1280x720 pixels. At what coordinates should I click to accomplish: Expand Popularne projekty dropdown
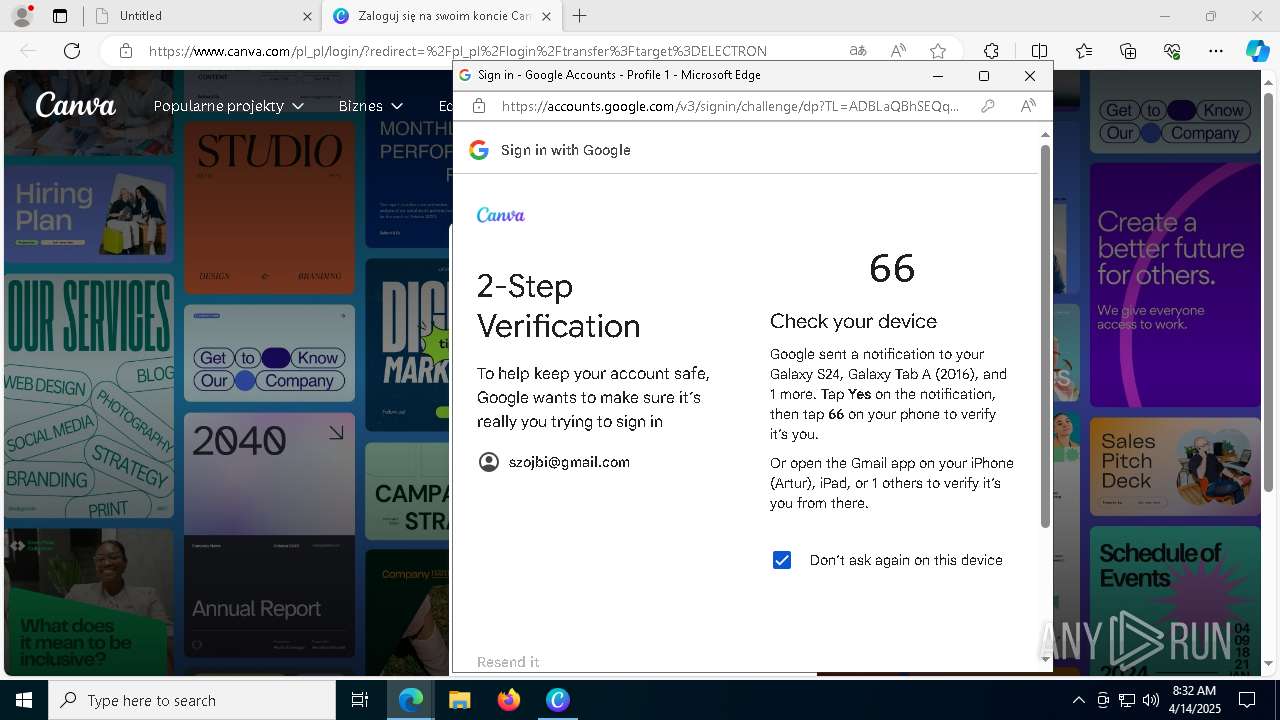[x=229, y=106]
